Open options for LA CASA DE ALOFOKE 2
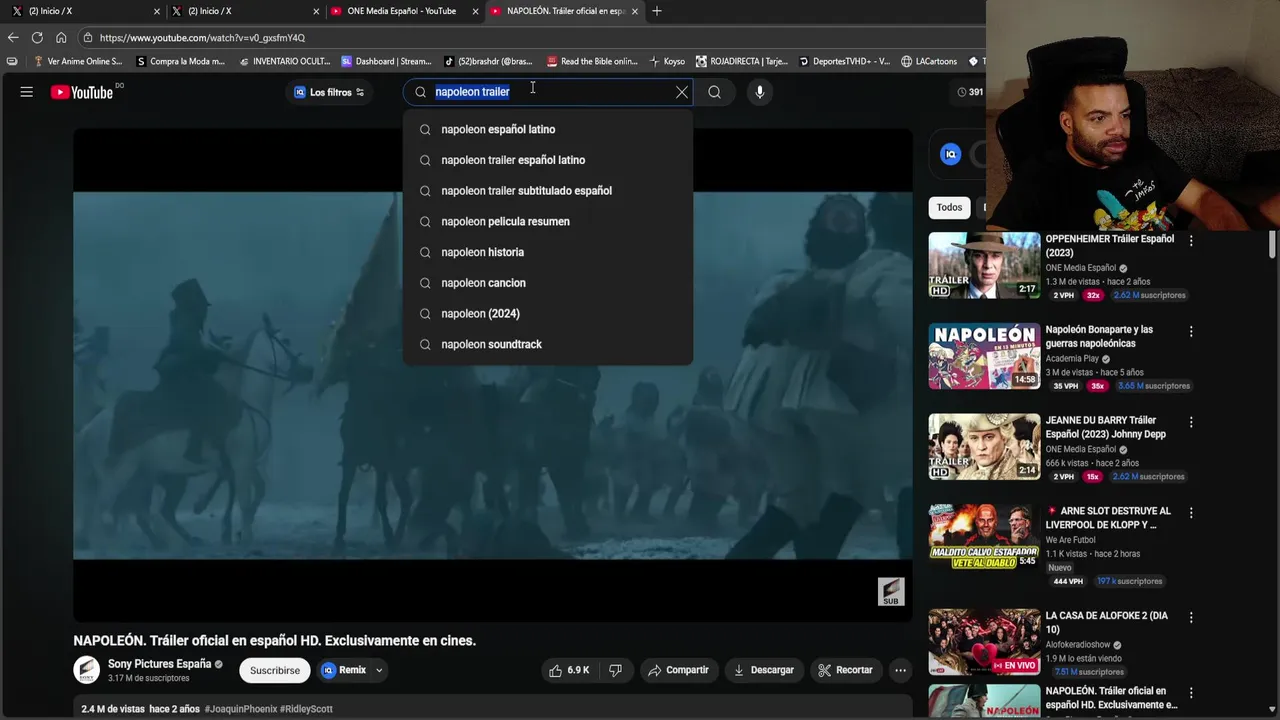The height and width of the screenshot is (720, 1280). 1191,617
